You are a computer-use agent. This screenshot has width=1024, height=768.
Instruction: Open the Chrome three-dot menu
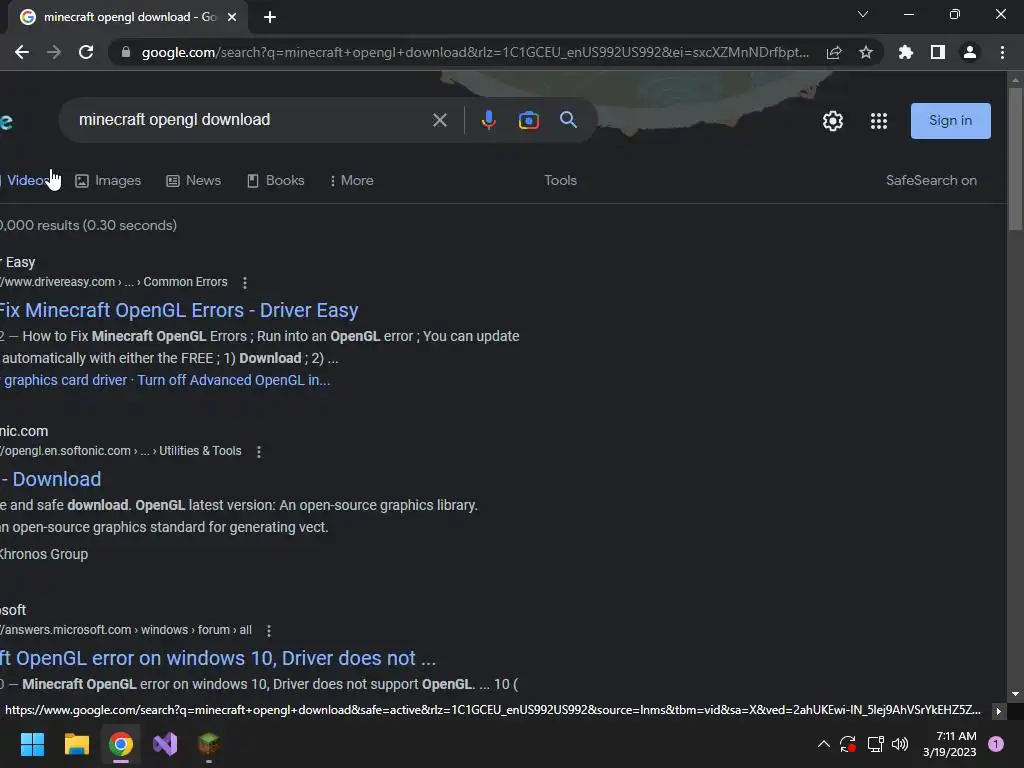[1002, 52]
